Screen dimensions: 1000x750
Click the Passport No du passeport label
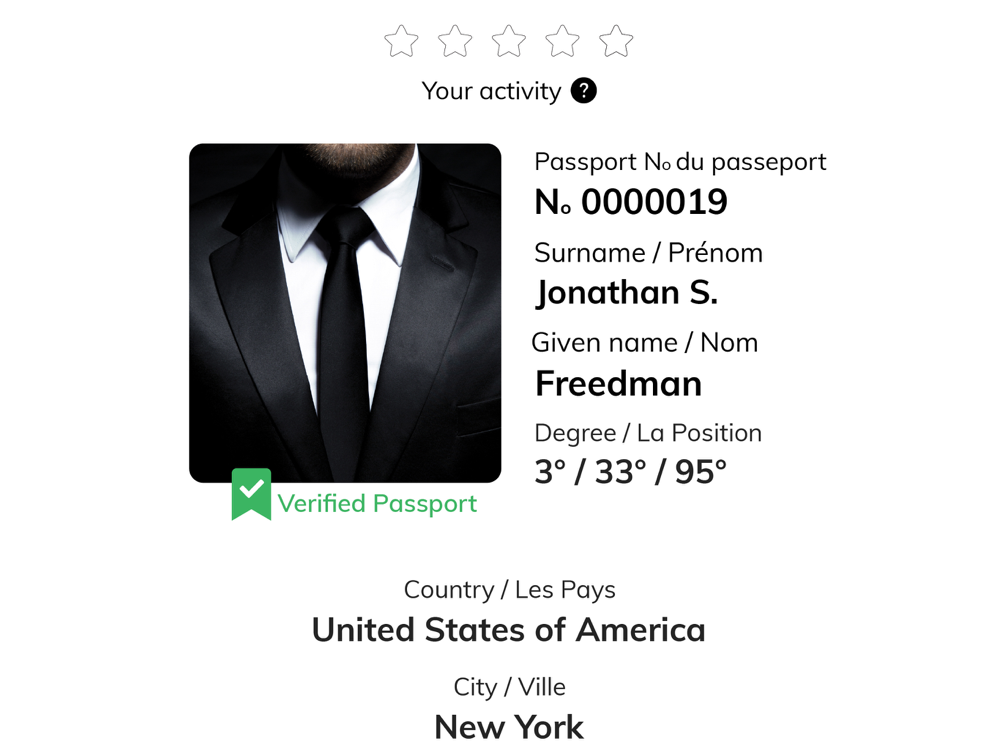point(680,162)
